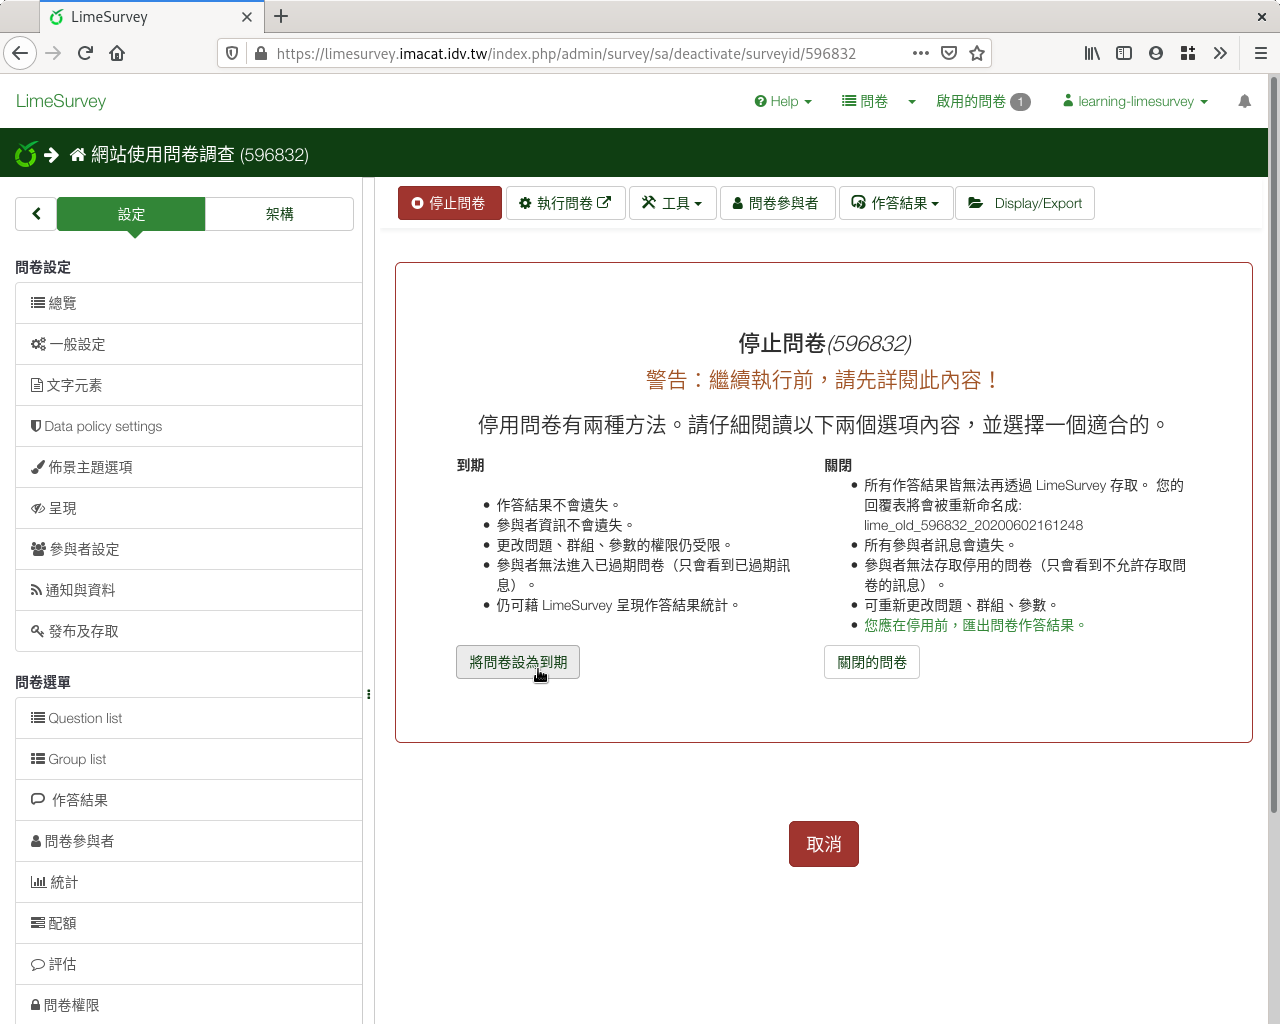Expand the 工具 tools dropdown

coord(672,203)
